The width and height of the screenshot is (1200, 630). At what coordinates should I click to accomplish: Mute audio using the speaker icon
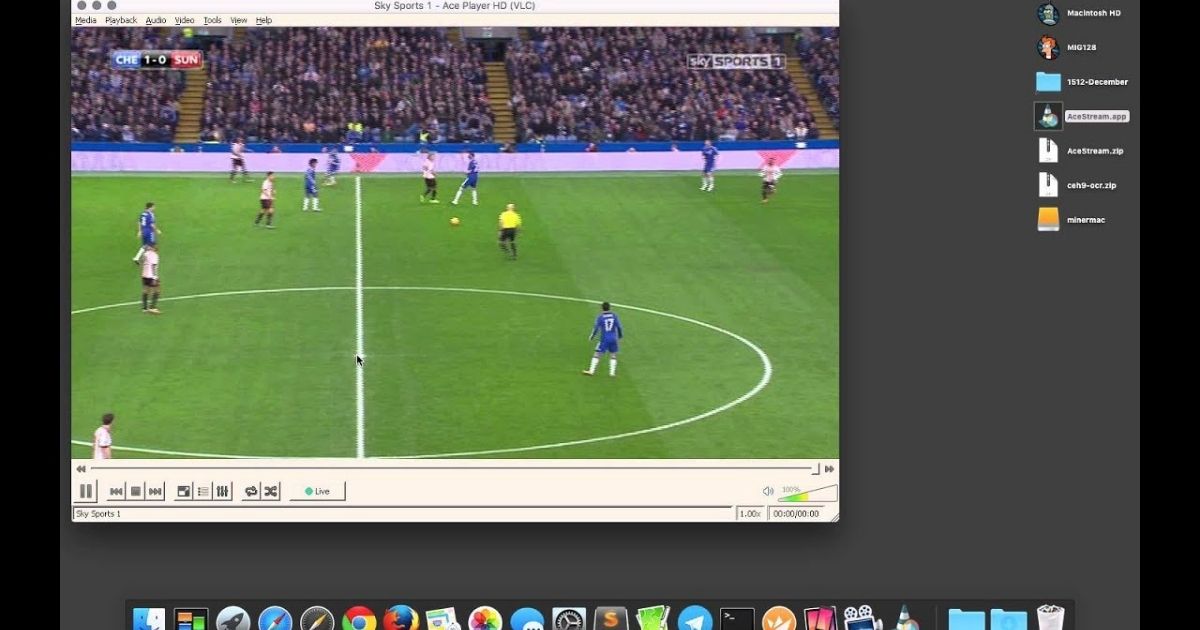click(x=767, y=490)
